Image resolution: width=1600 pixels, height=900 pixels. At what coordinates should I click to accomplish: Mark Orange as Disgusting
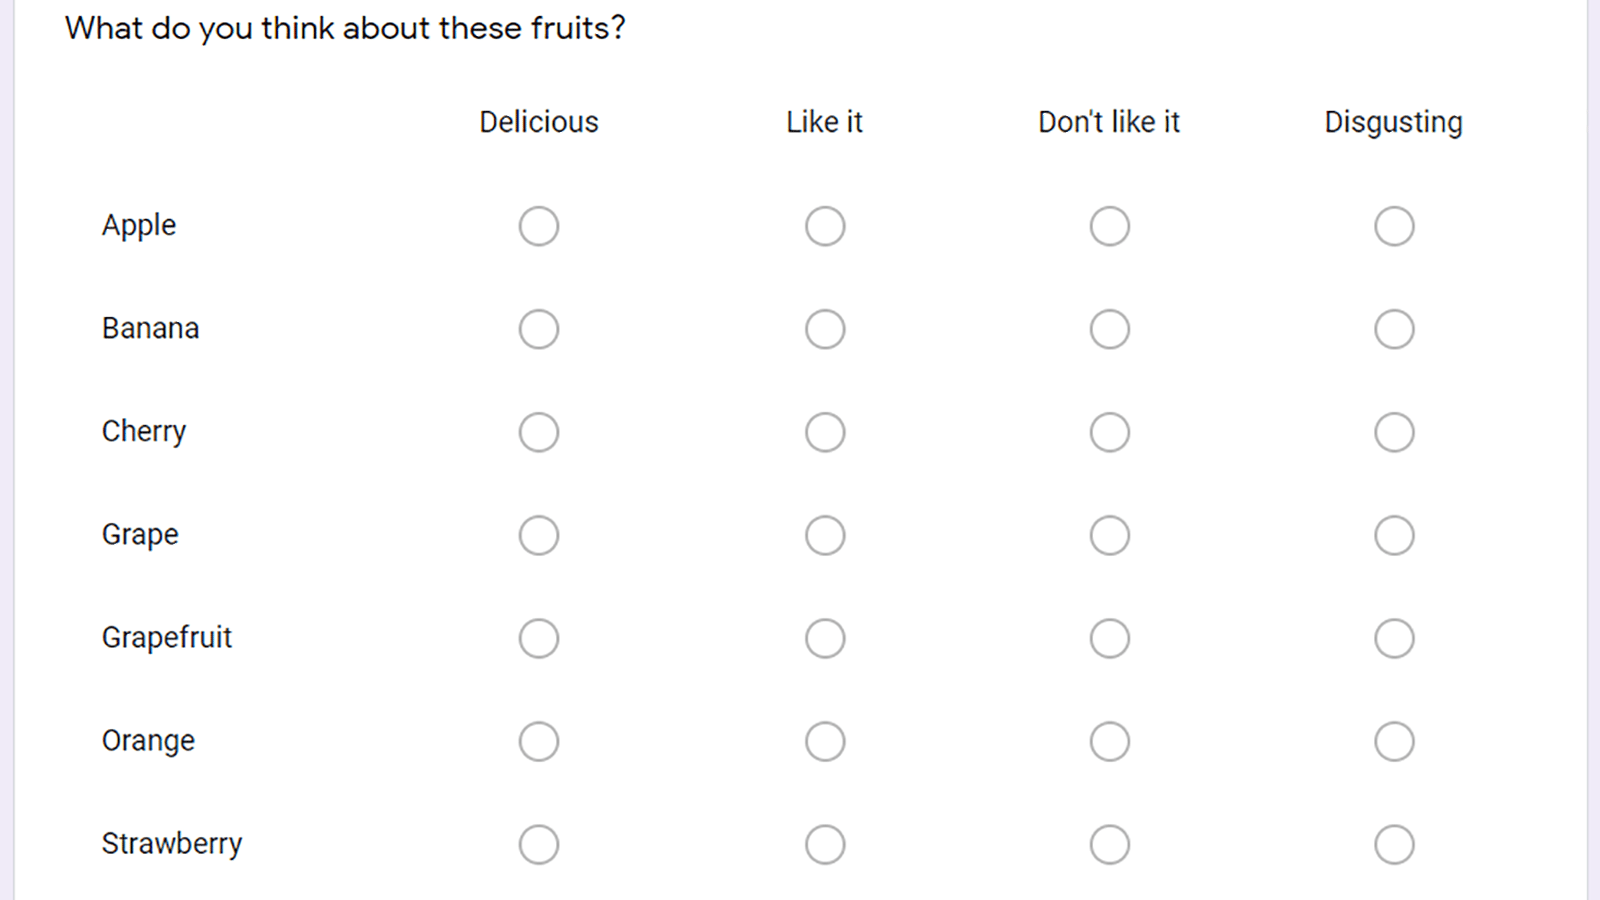pos(1394,741)
